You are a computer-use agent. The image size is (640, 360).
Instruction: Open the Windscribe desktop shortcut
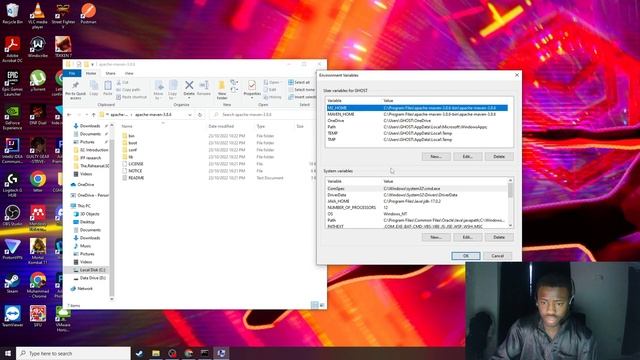click(x=38, y=47)
